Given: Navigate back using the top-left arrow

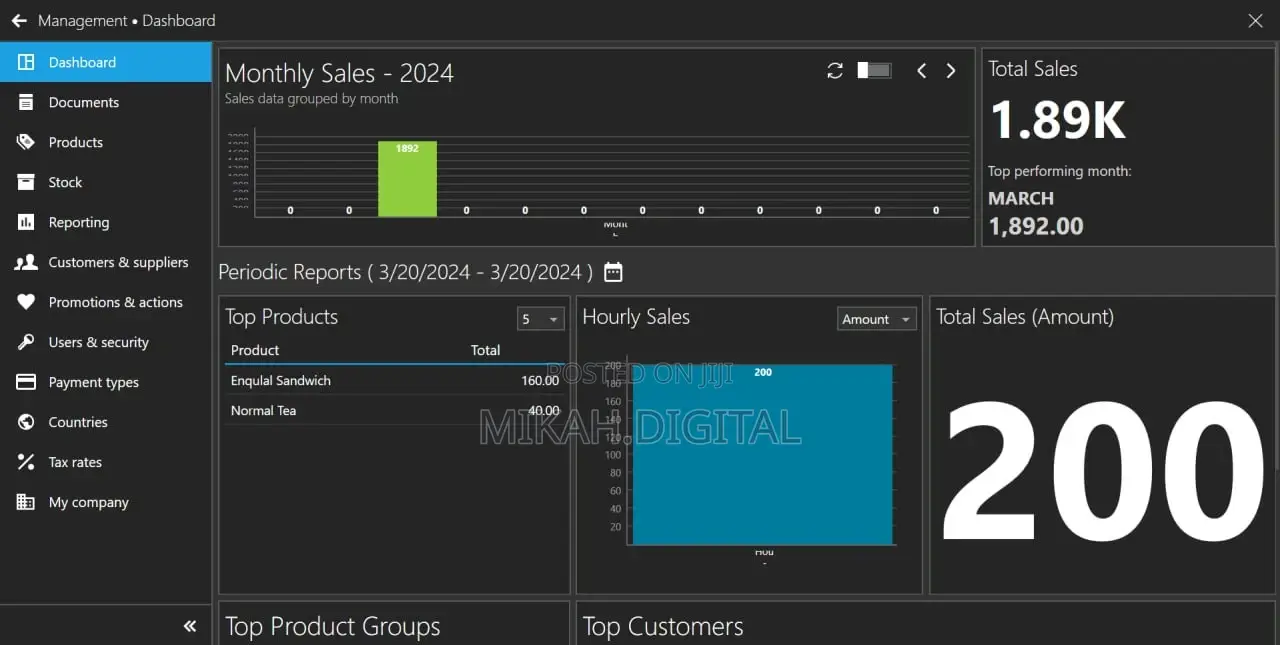Looking at the screenshot, I should (19, 20).
